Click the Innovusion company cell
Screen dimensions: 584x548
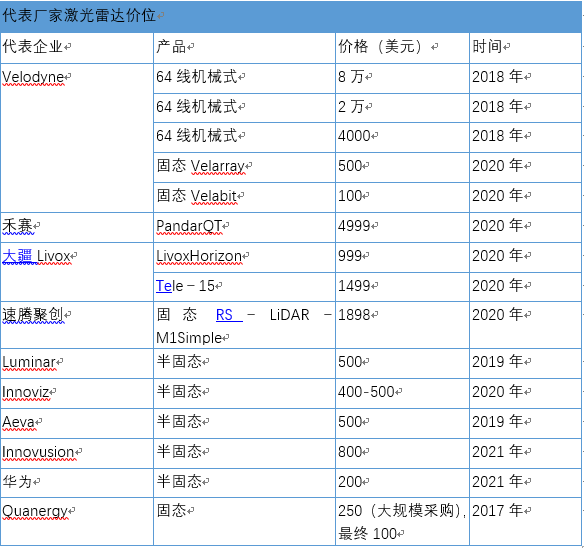77,453
